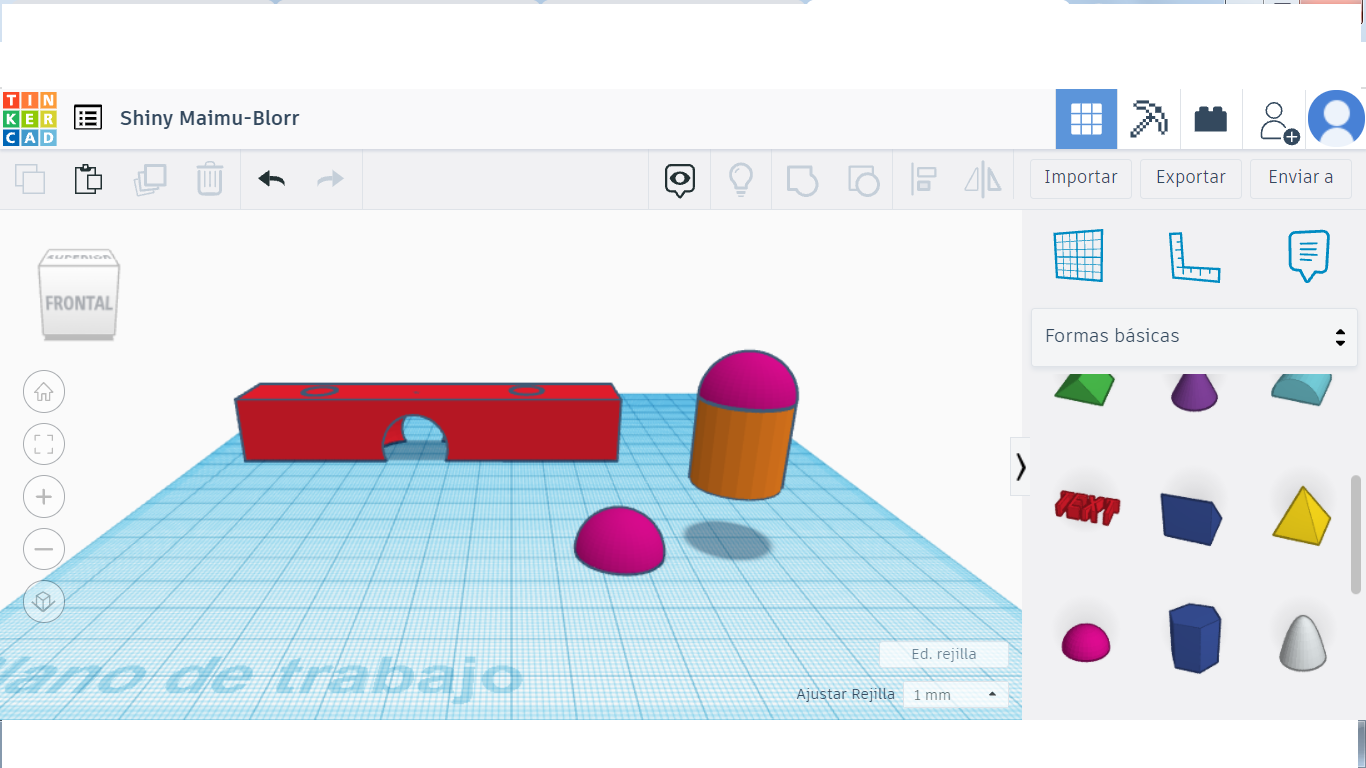Click the Group shapes icon
The height and width of the screenshot is (768, 1366).
(x=802, y=180)
